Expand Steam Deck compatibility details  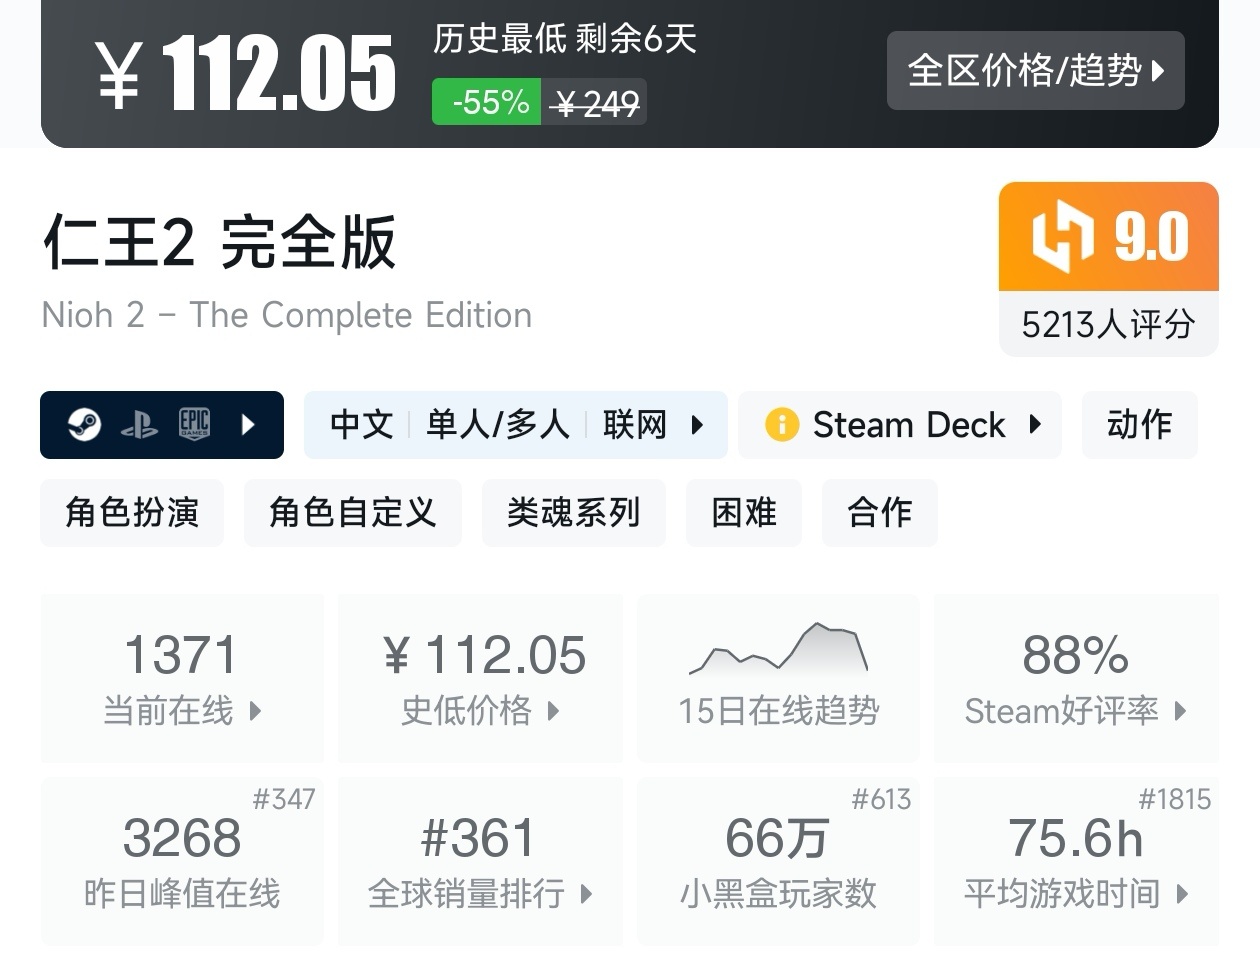(x=1035, y=424)
